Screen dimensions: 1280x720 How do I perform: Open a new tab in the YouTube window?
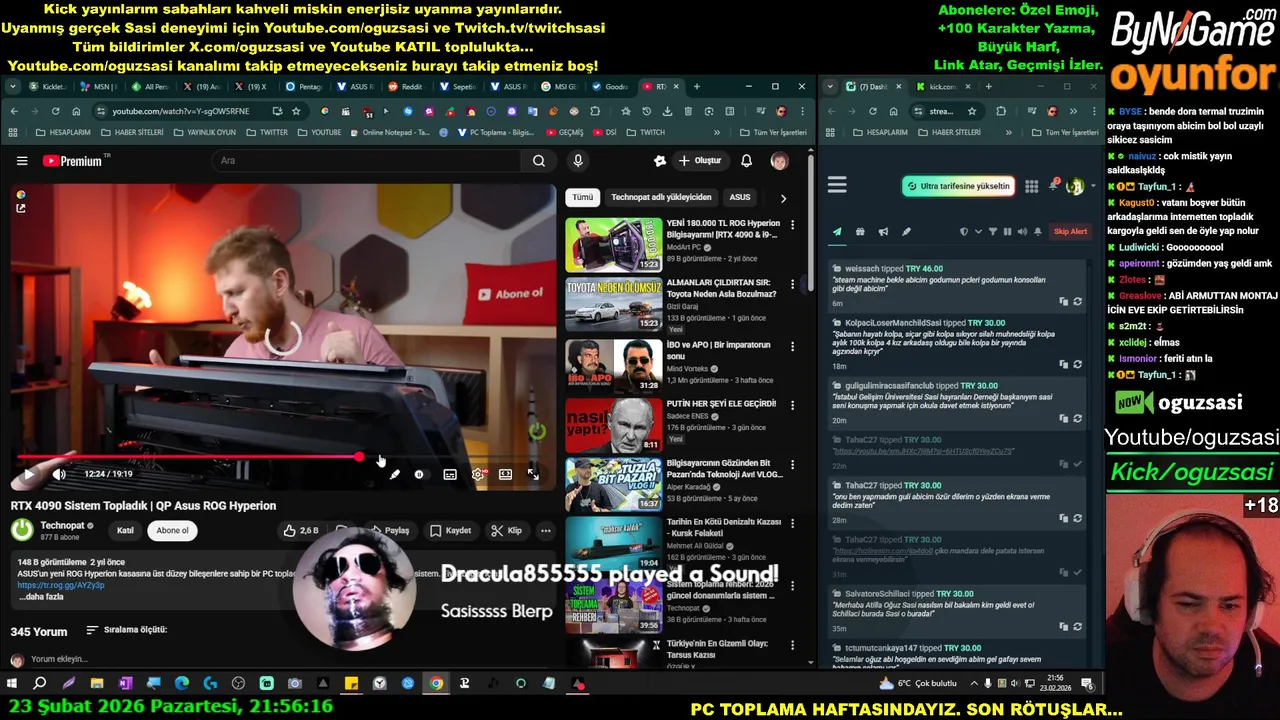[x=696, y=87]
